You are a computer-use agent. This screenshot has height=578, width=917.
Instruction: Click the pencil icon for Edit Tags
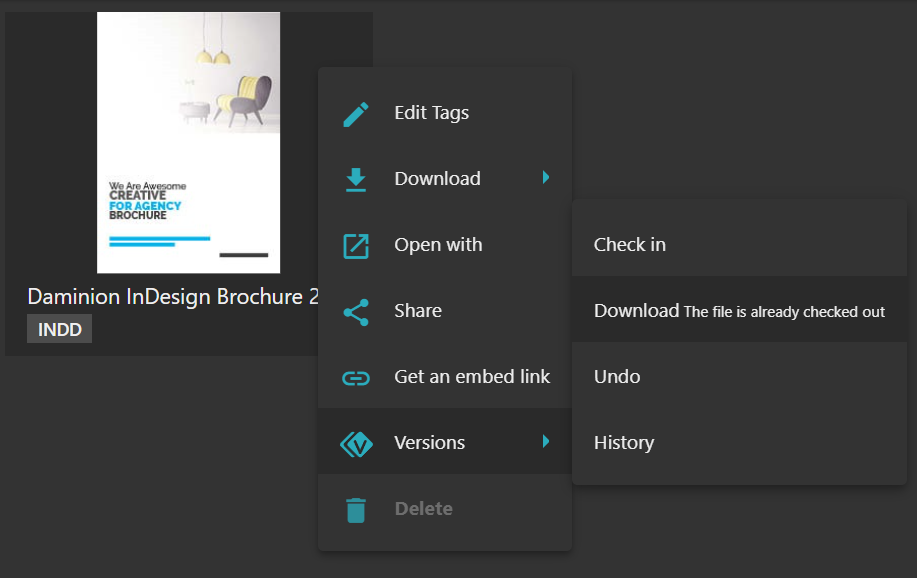pyautogui.click(x=356, y=114)
